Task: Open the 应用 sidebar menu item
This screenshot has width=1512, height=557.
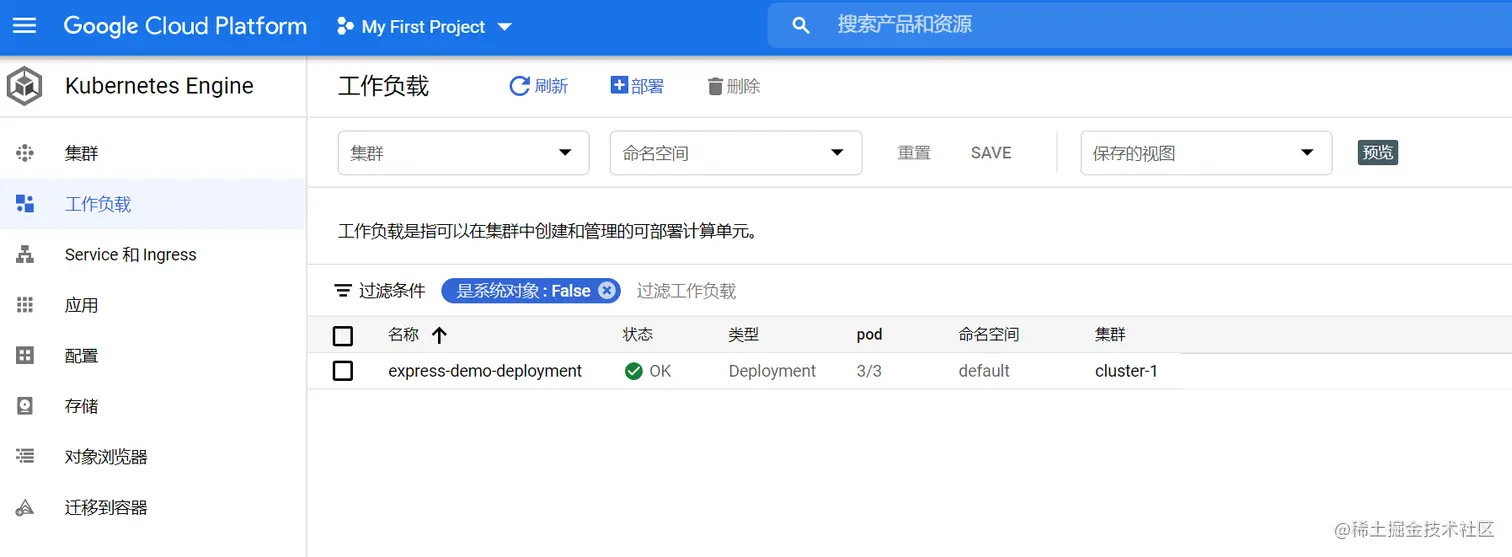Action: [x=153, y=305]
